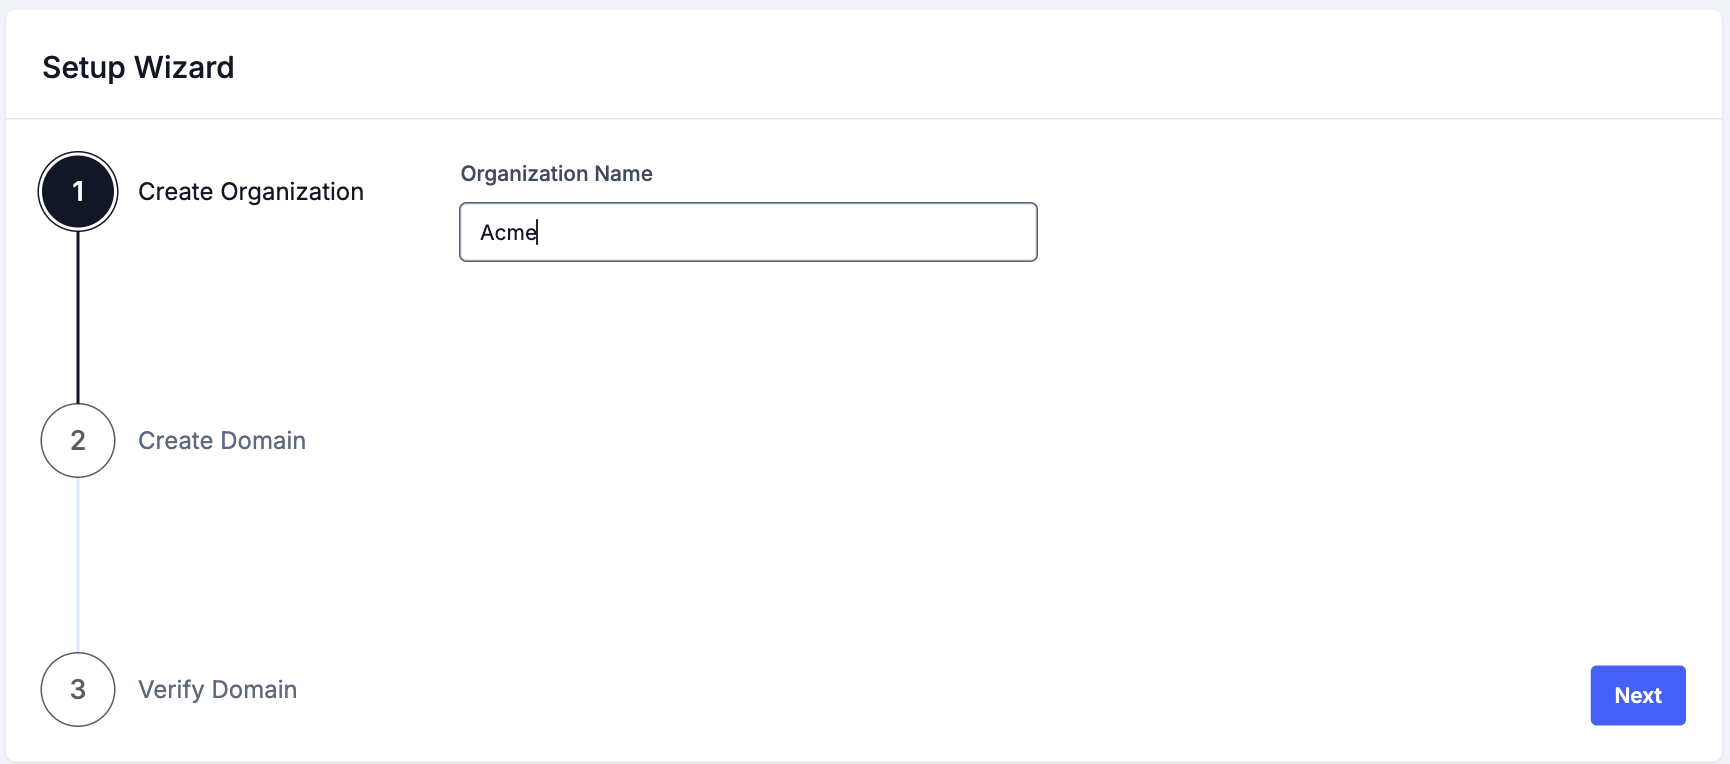The width and height of the screenshot is (1730, 764).
Task: Click the connector line between steps 2 and 3
Action: (77, 565)
